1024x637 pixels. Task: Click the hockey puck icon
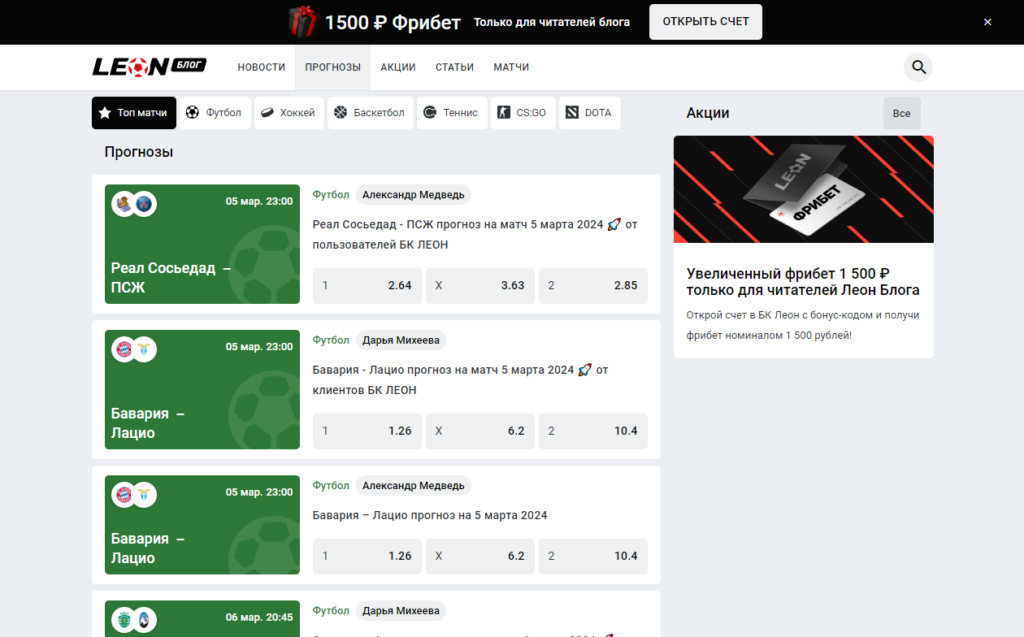(x=267, y=112)
